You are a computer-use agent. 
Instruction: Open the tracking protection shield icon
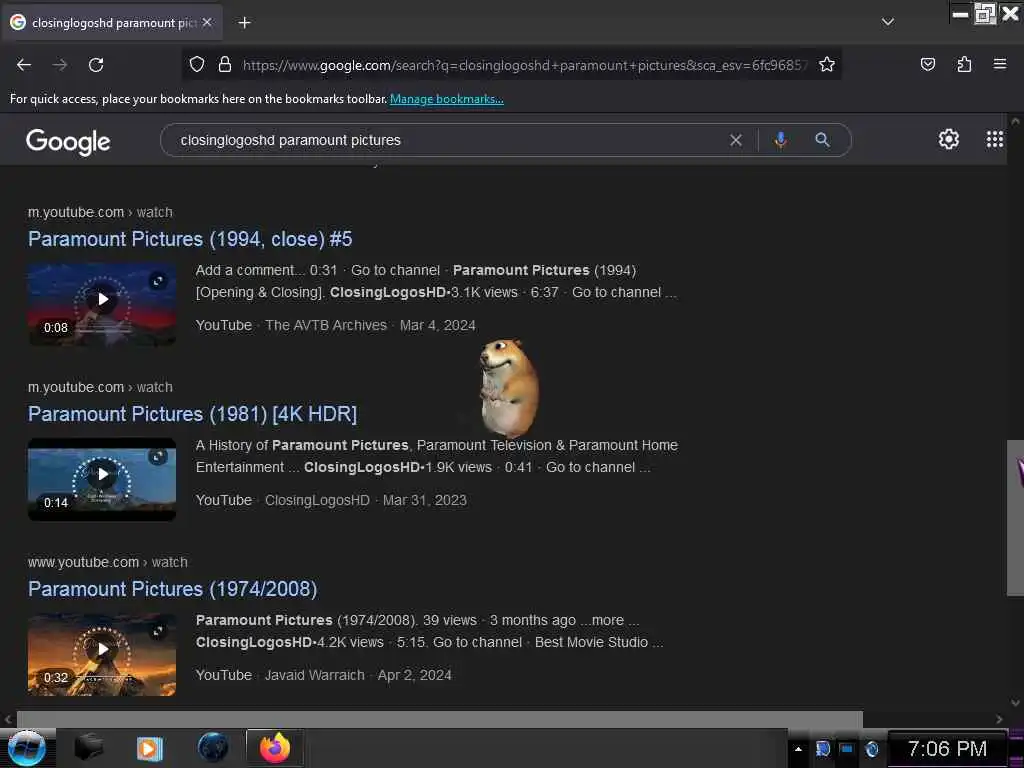197,65
